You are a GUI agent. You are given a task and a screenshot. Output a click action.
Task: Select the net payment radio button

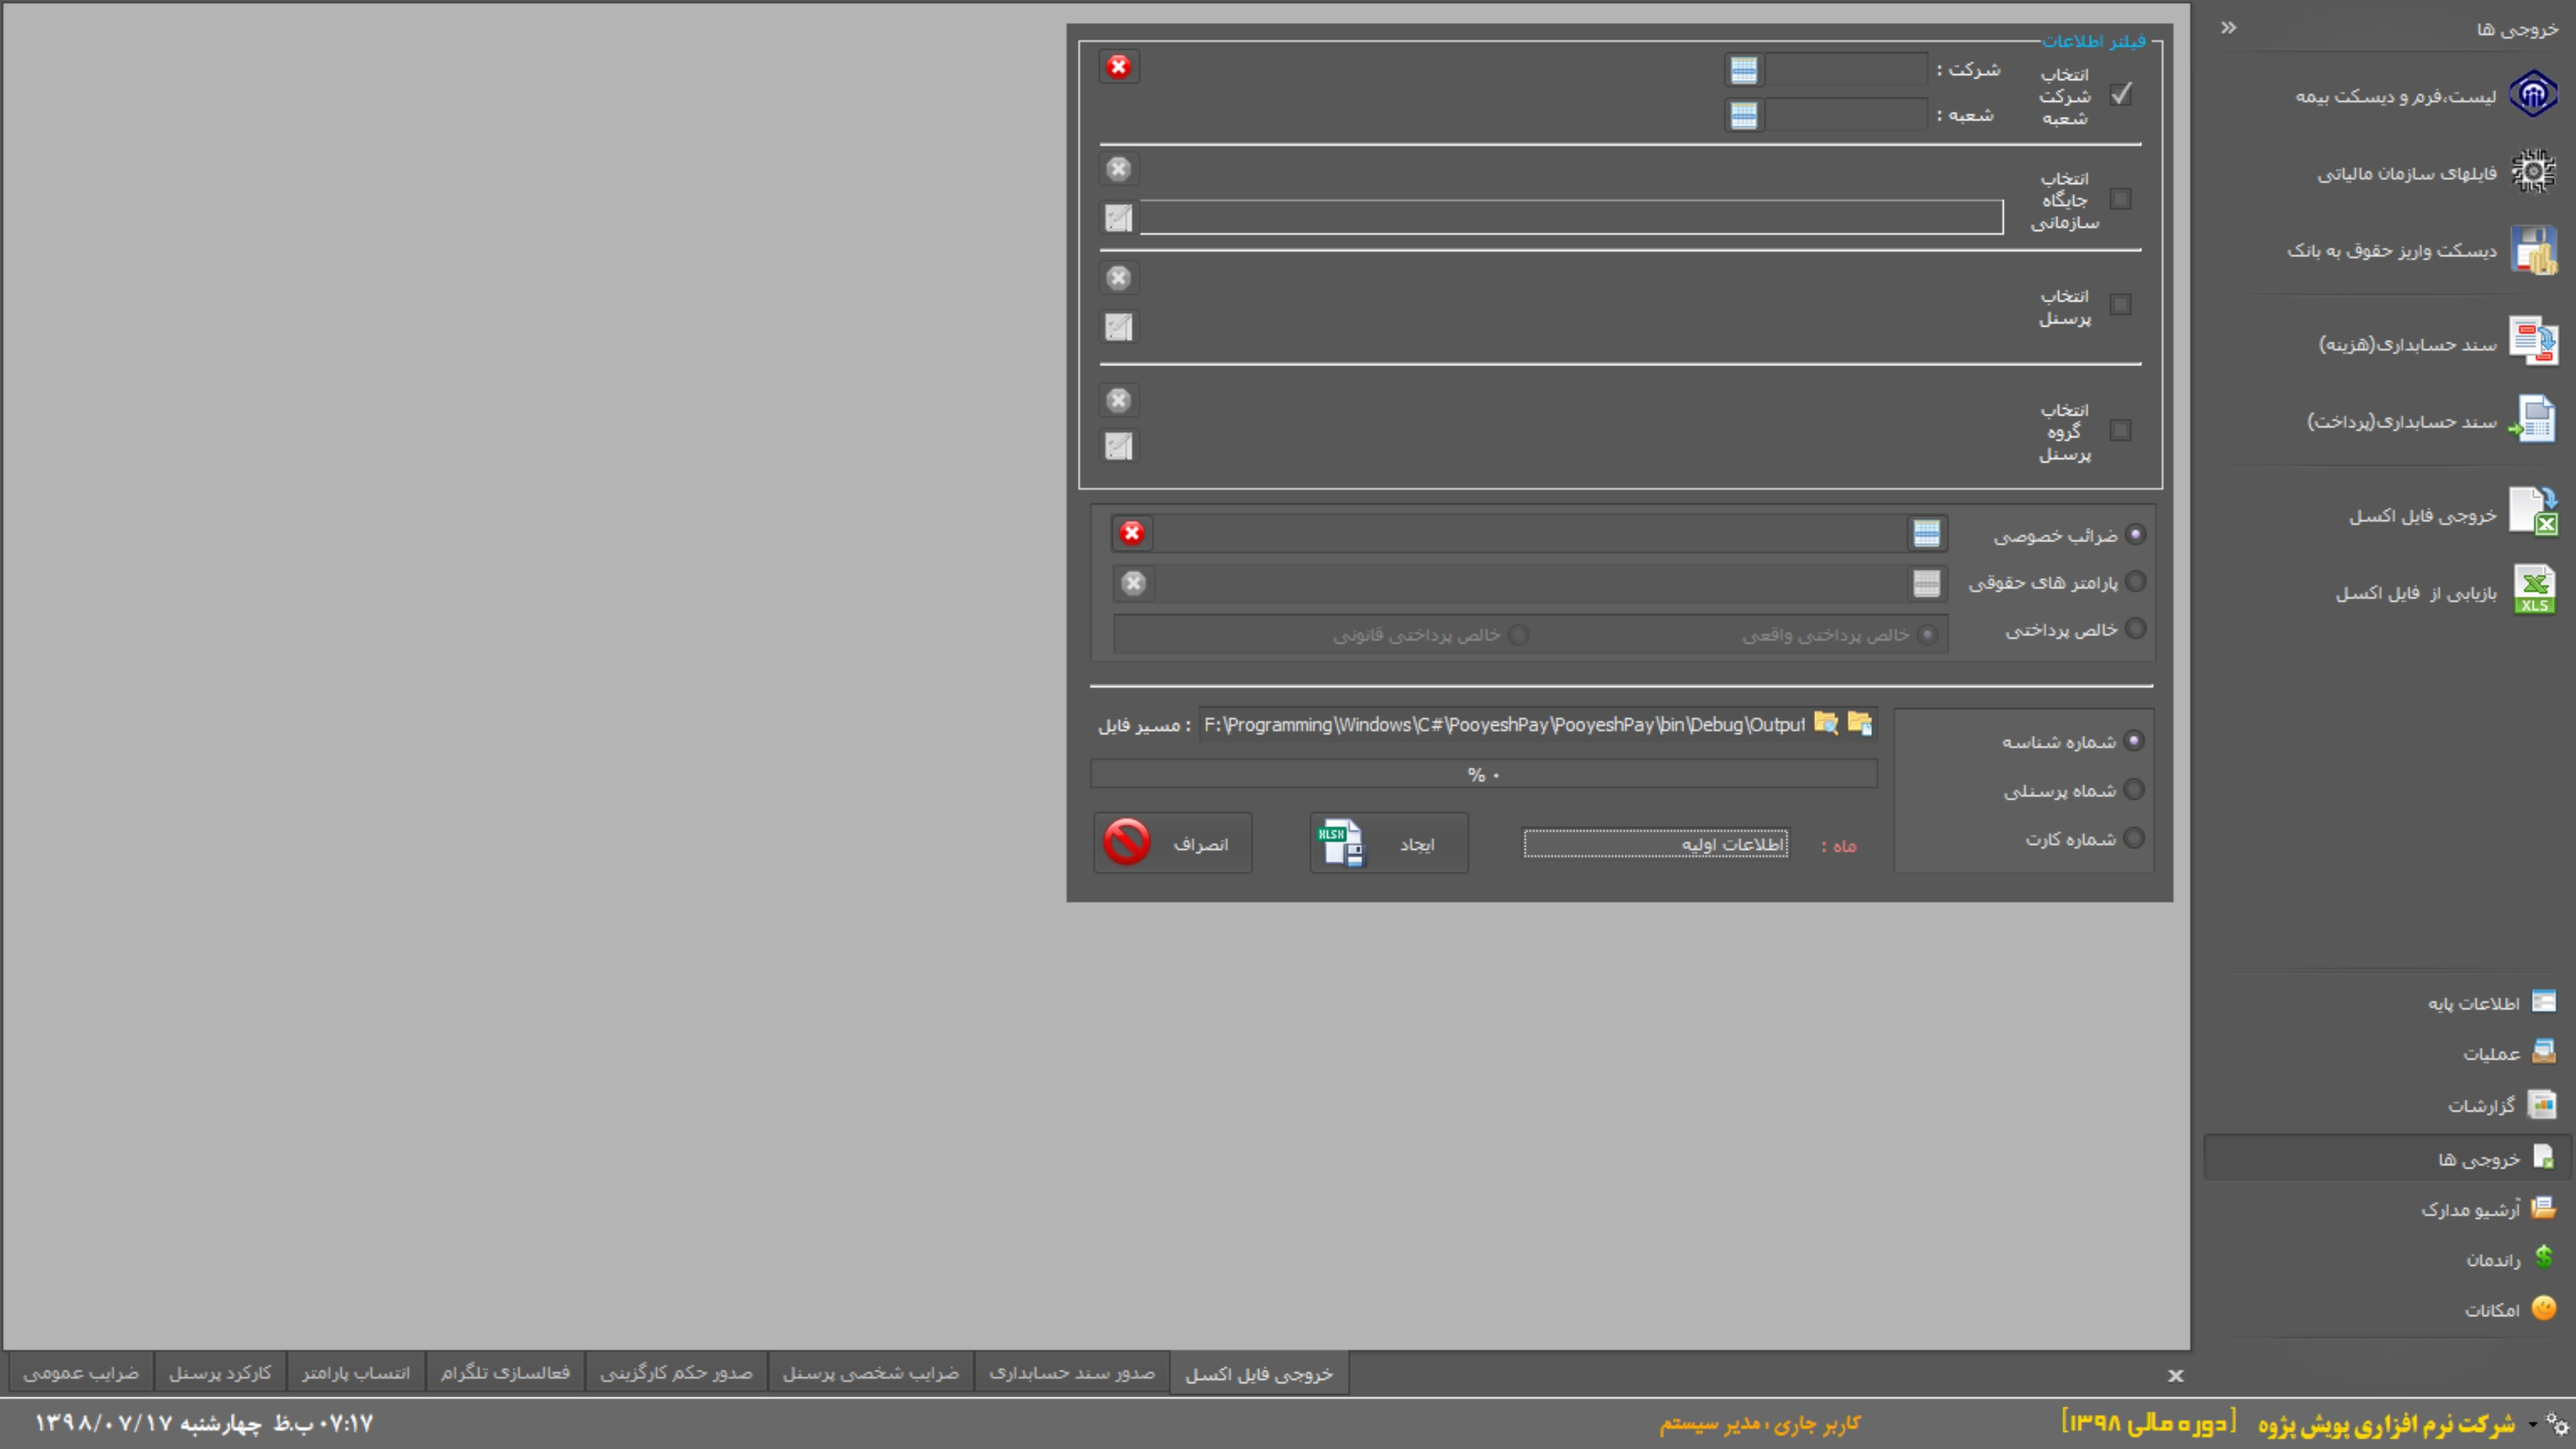pyautogui.click(x=2135, y=629)
